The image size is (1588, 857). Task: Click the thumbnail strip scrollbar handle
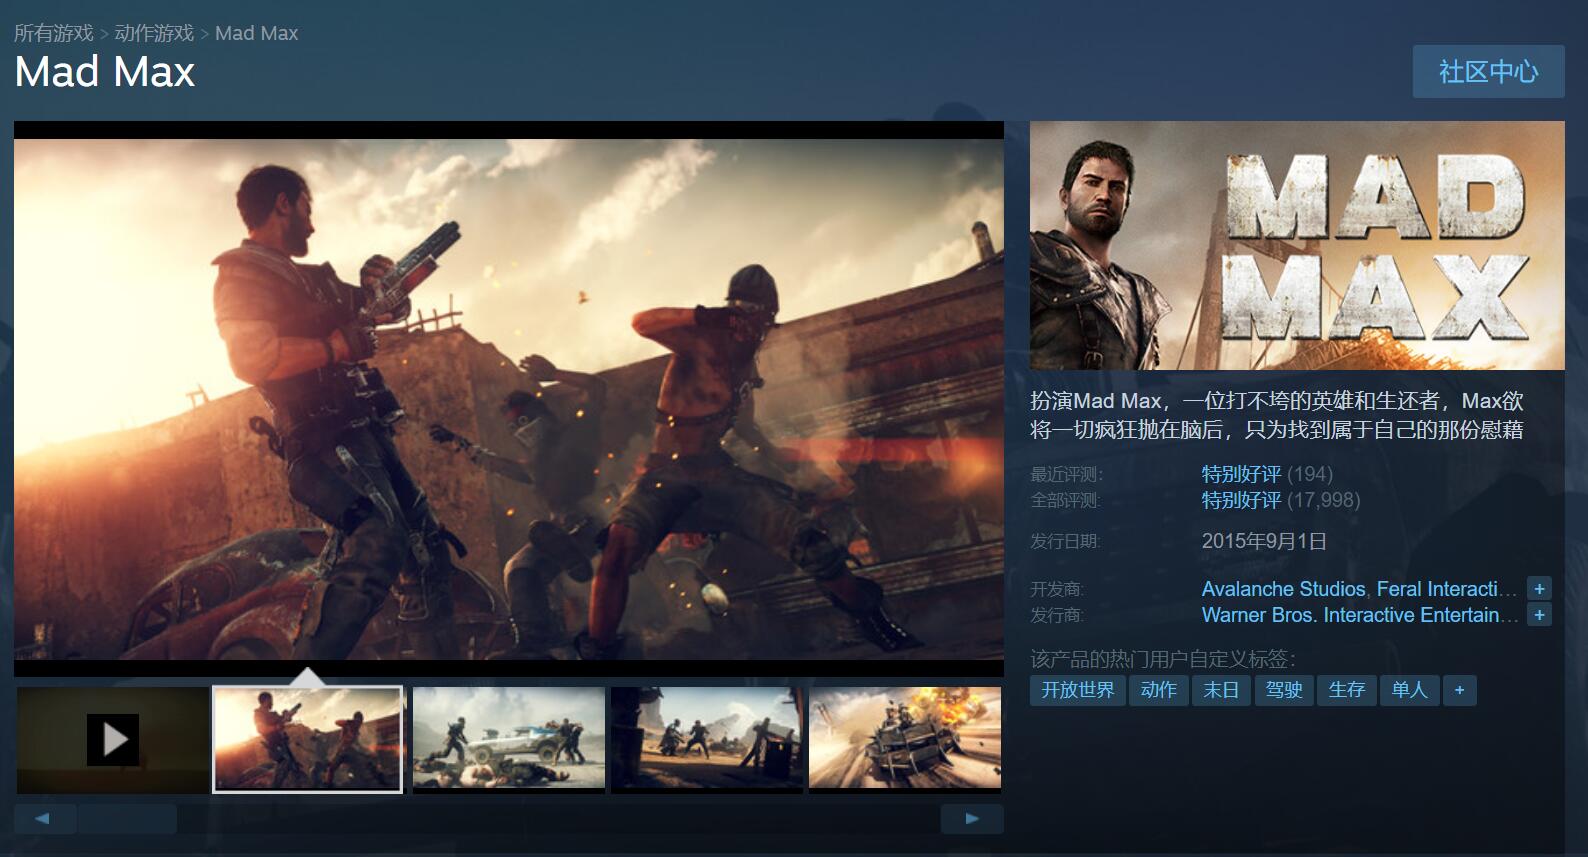[x=127, y=819]
